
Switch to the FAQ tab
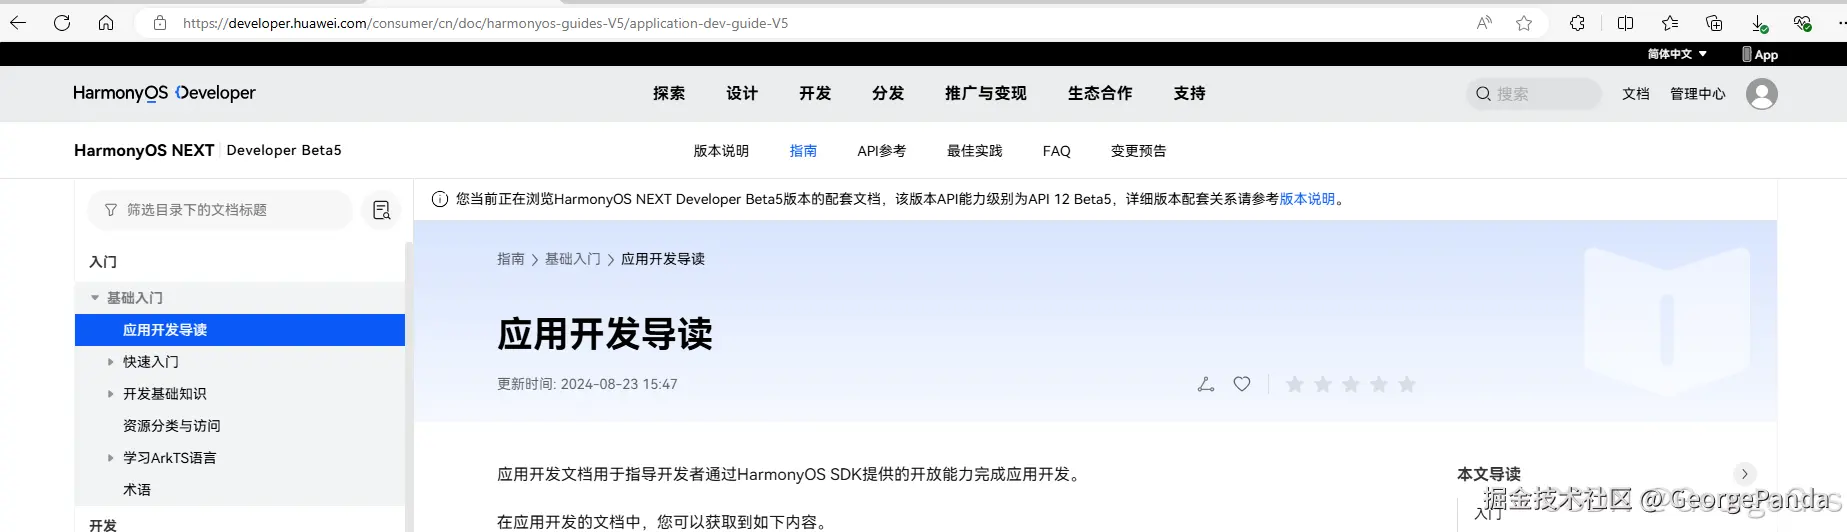point(1057,151)
